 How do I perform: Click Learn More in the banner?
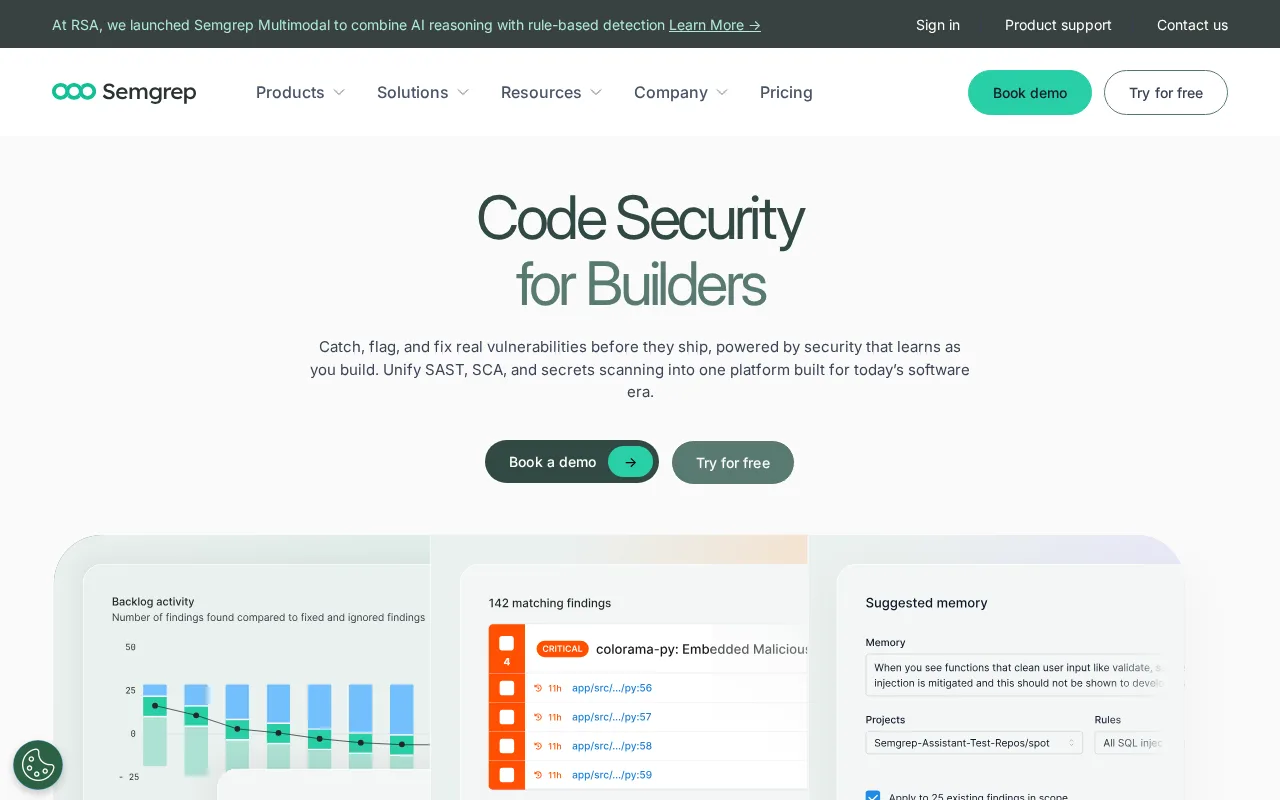pyautogui.click(x=715, y=25)
